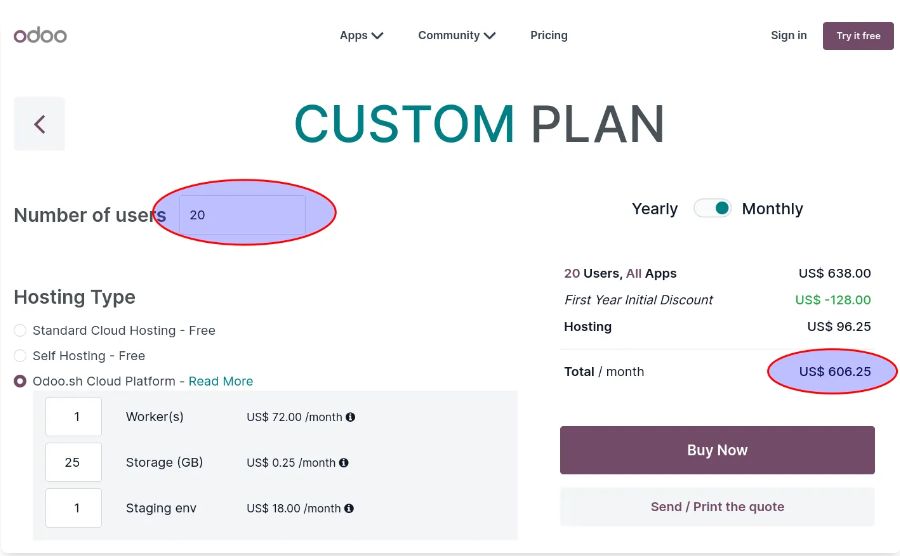Select Odoo.sh Cloud Platform radio button
Image resolution: width=900 pixels, height=556 pixels.
click(20, 381)
